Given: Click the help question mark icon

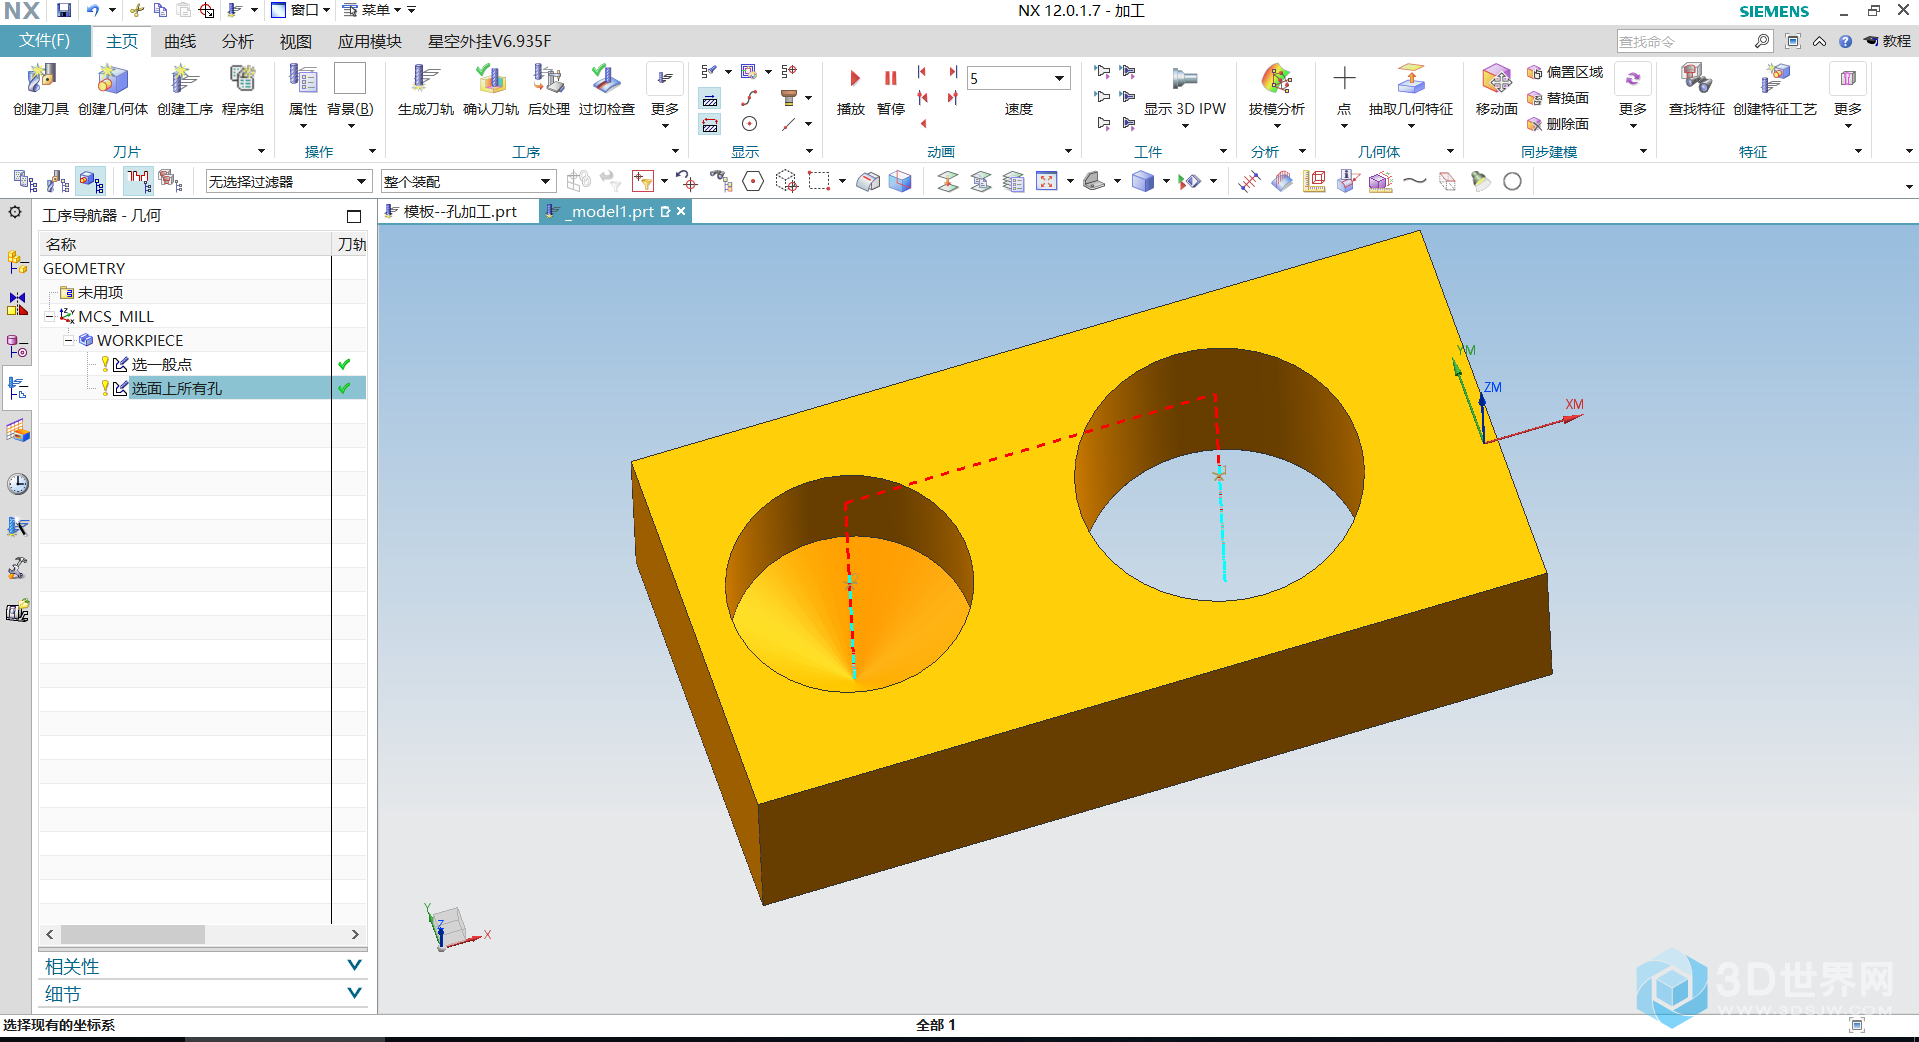Looking at the screenshot, I should (x=1845, y=41).
